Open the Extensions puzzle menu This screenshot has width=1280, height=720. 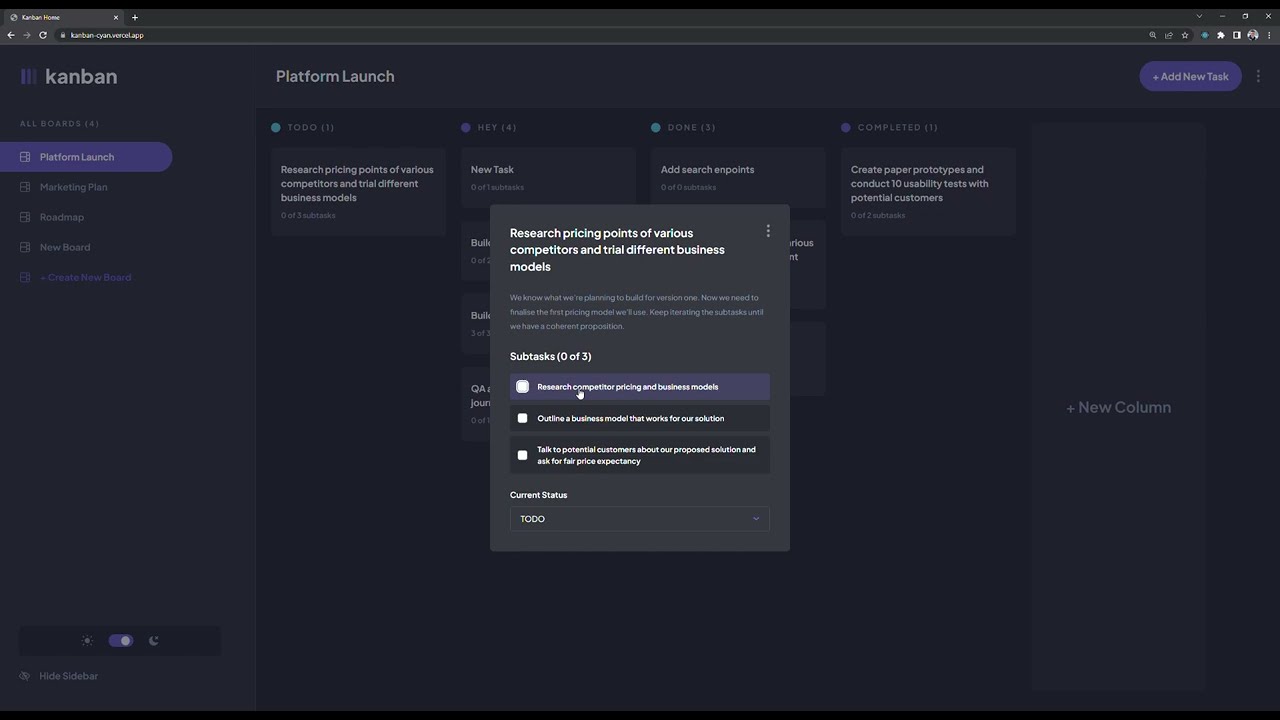pos(1221,35)
